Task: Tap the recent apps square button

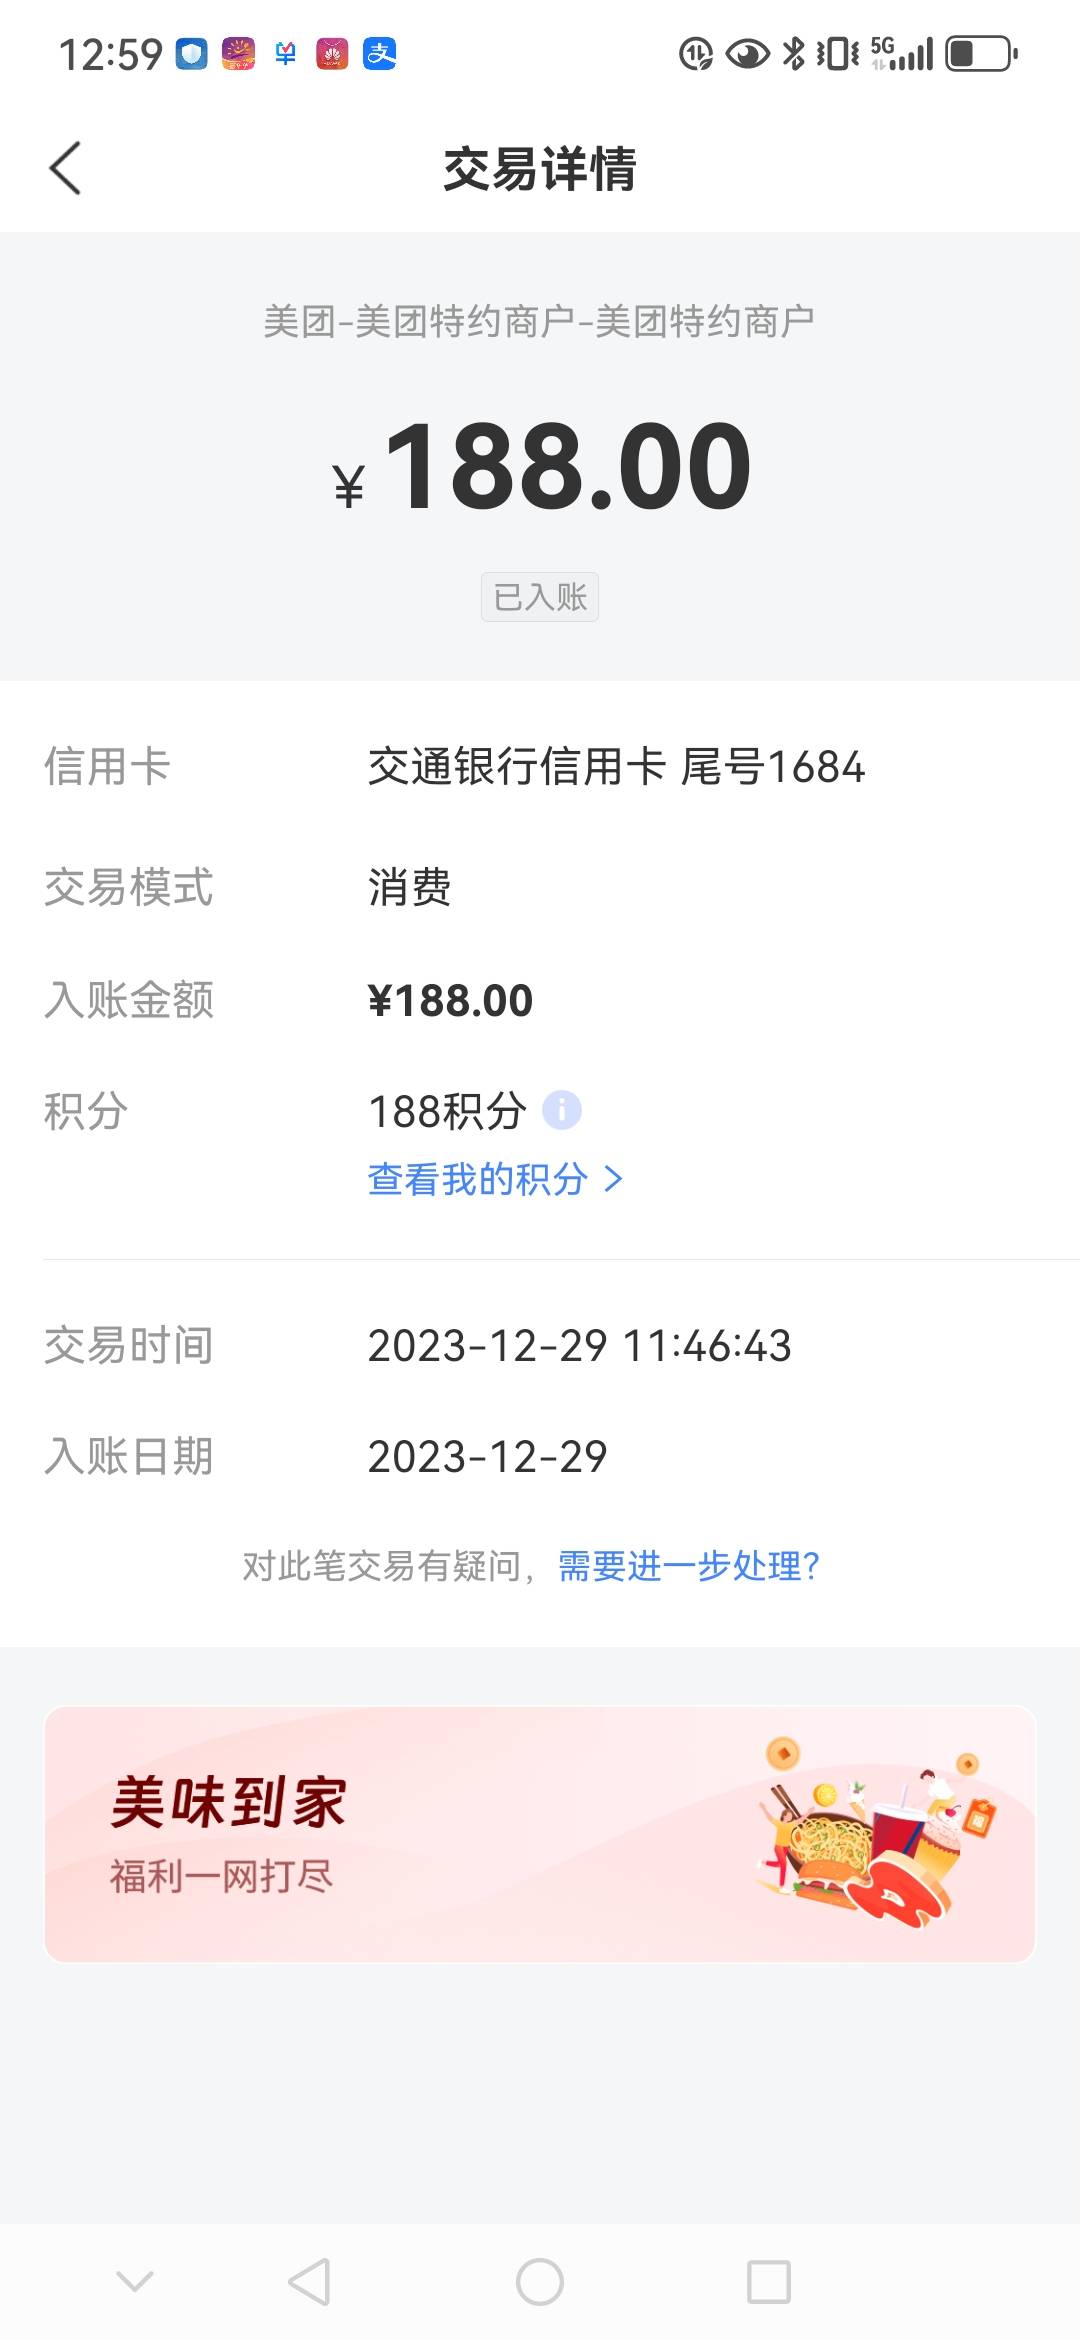Action: pyautogui.click(x=769, y=2282)
